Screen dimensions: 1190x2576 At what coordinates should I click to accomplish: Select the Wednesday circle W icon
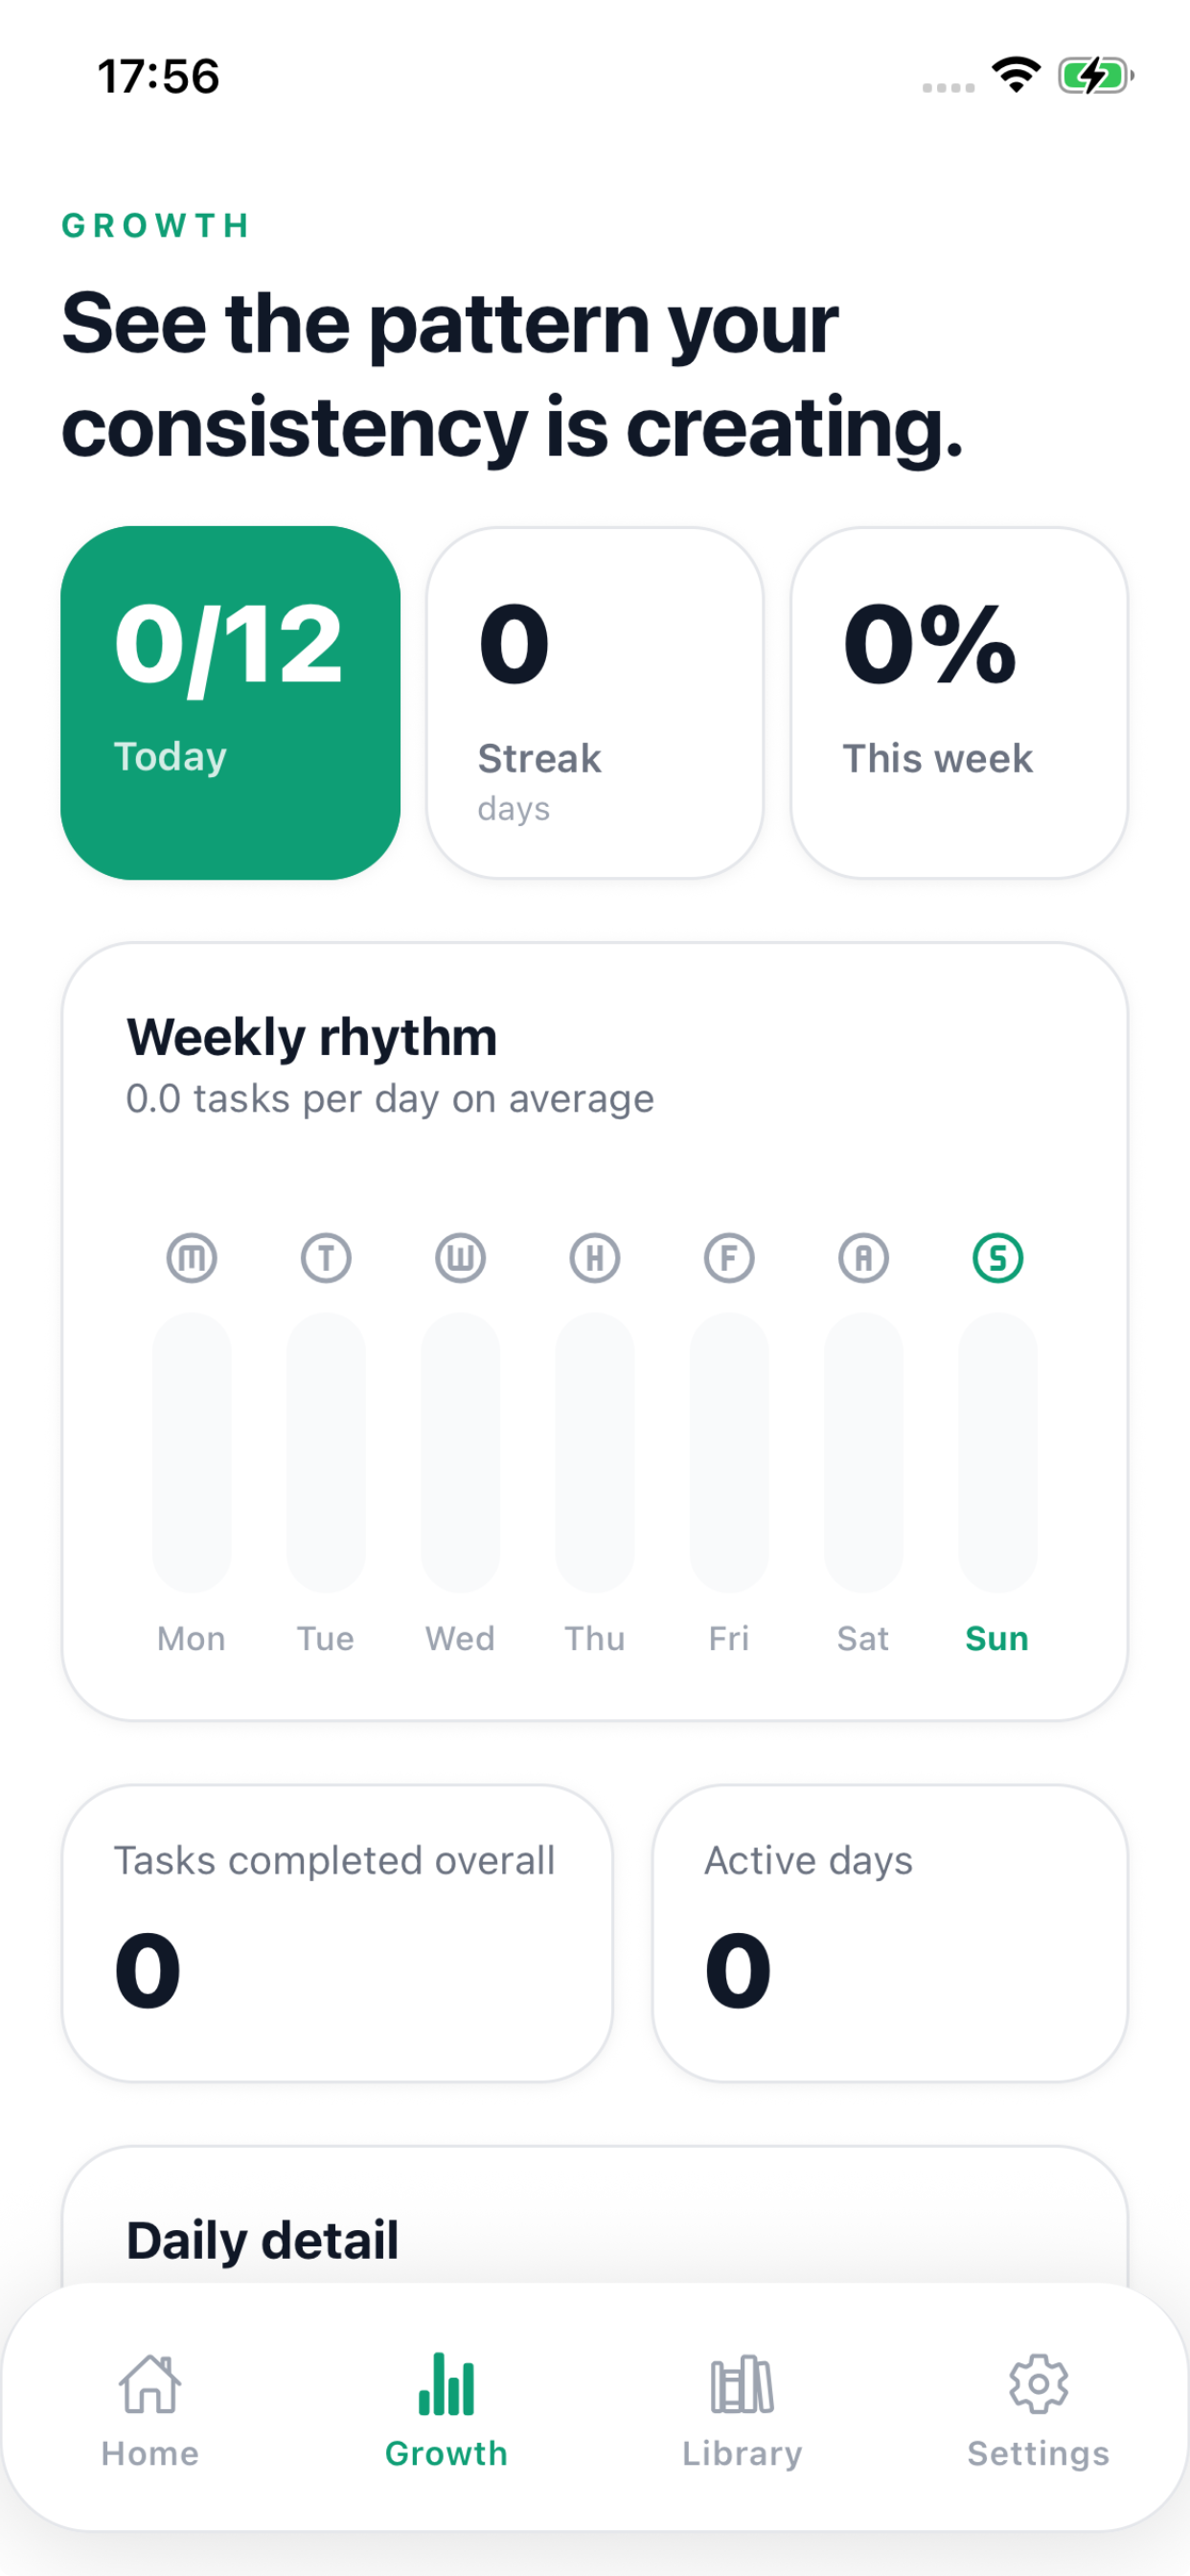(x=460, y=1257)
